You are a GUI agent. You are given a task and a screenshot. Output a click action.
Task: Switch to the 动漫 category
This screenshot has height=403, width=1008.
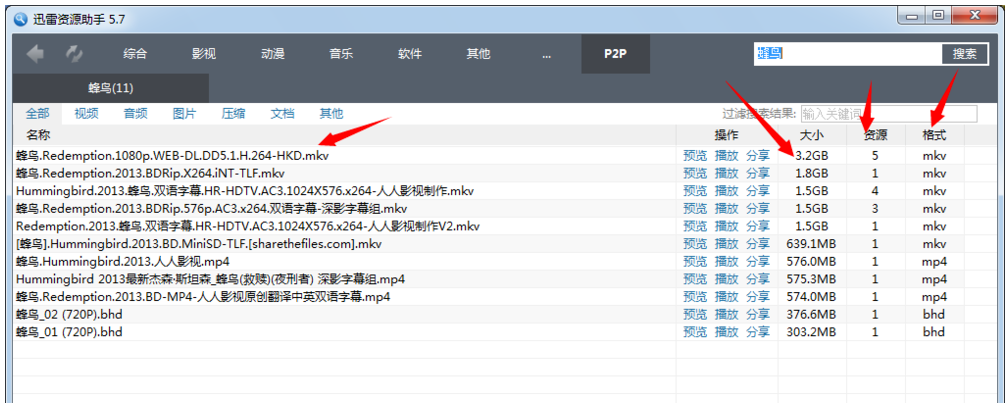[273, 54]
